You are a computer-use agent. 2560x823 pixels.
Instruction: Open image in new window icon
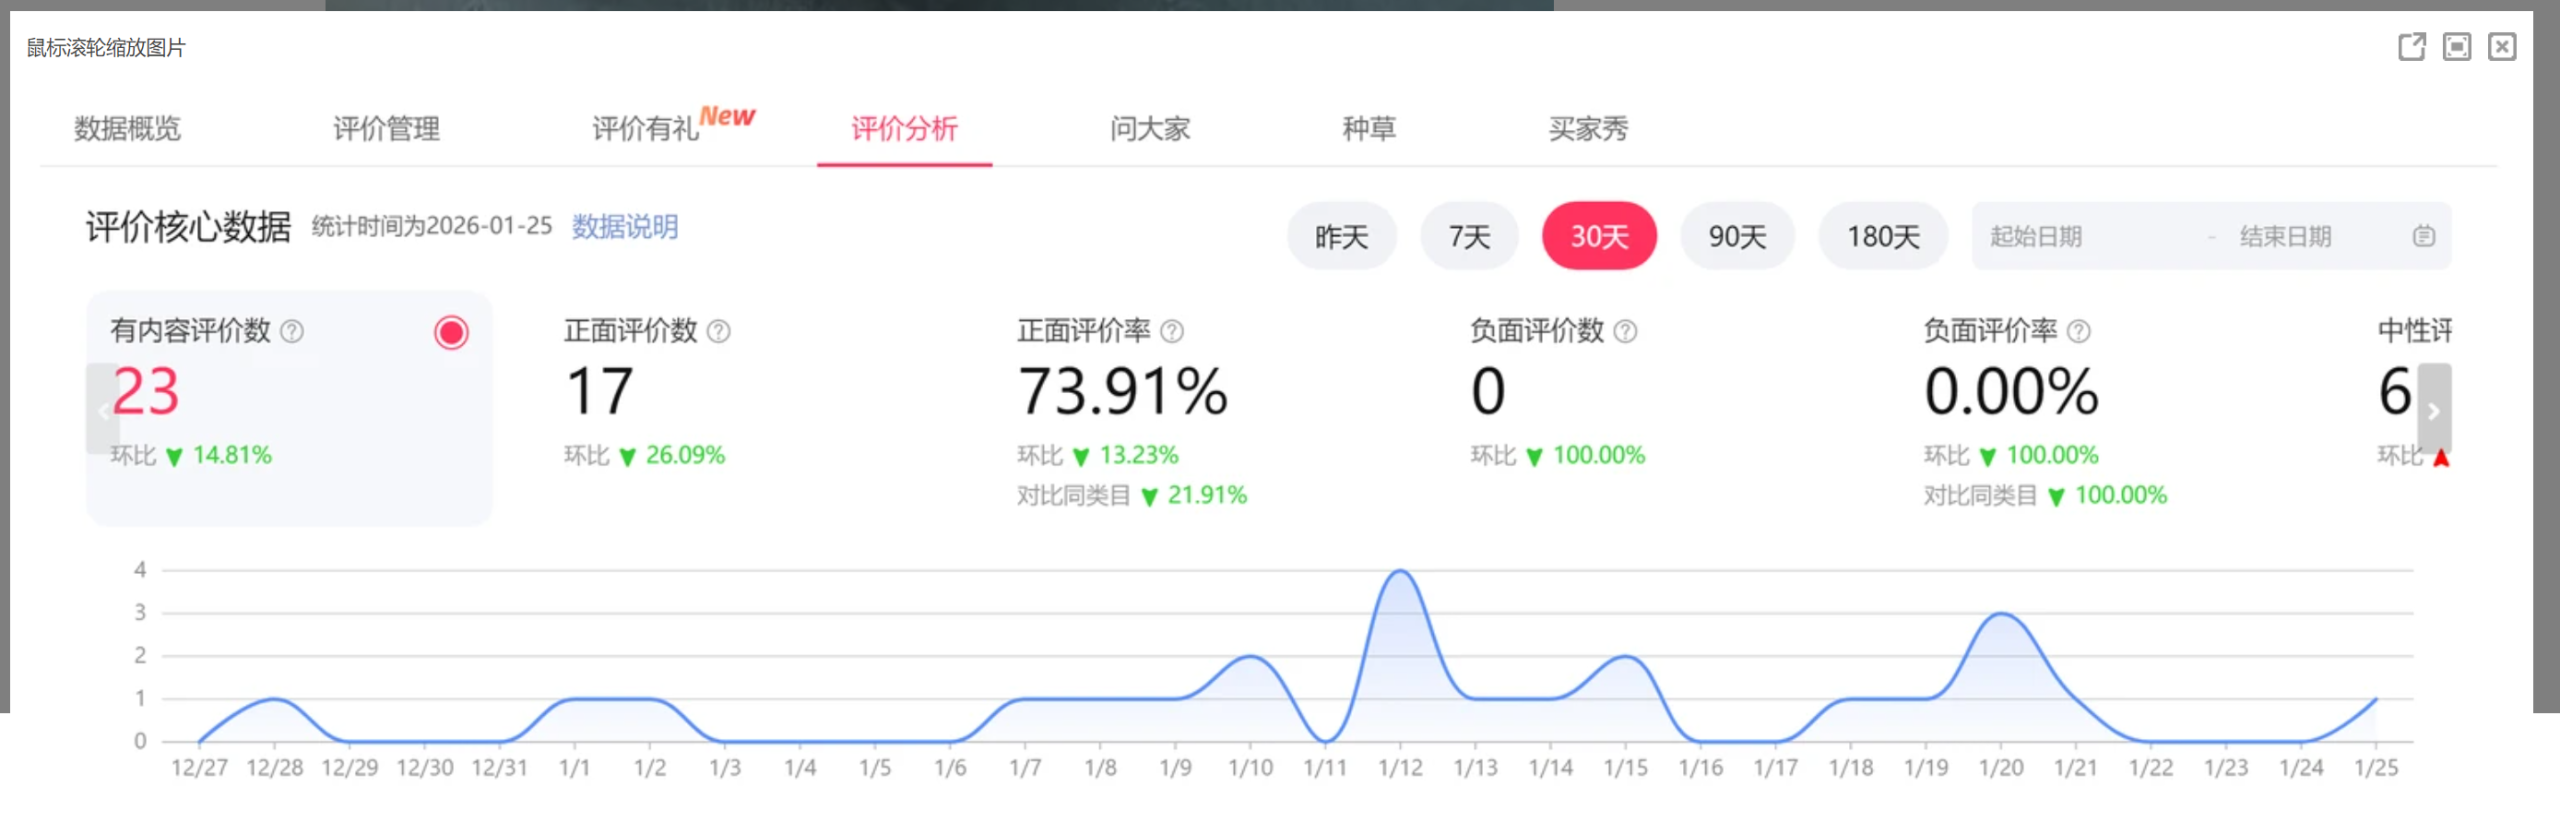tap(2411, 47)
